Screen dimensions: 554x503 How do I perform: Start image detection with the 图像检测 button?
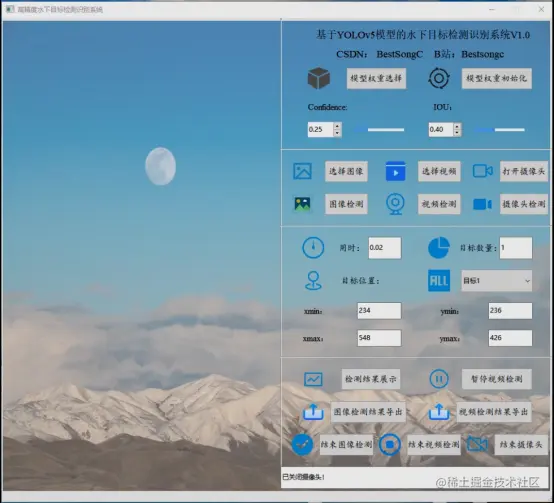point(346,204)
